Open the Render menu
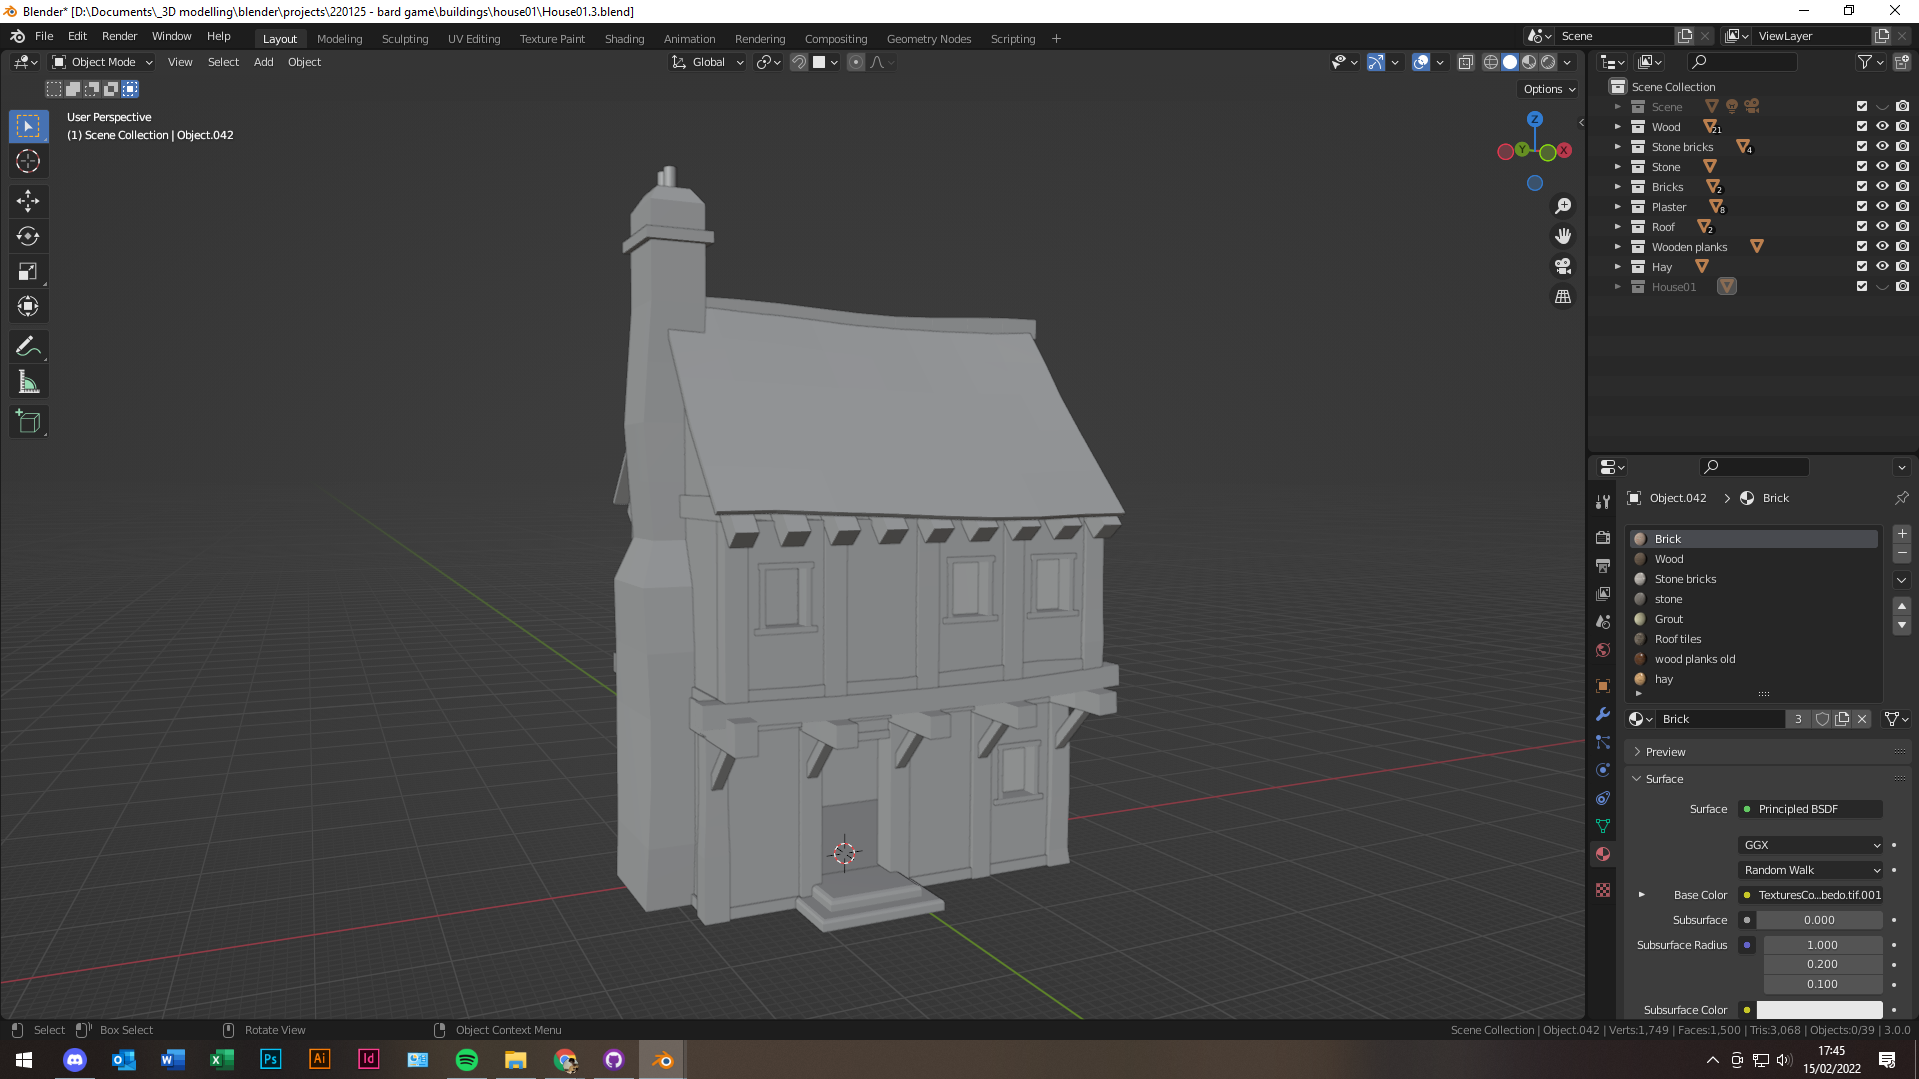1919x1079 pixels. click(119, 36)
